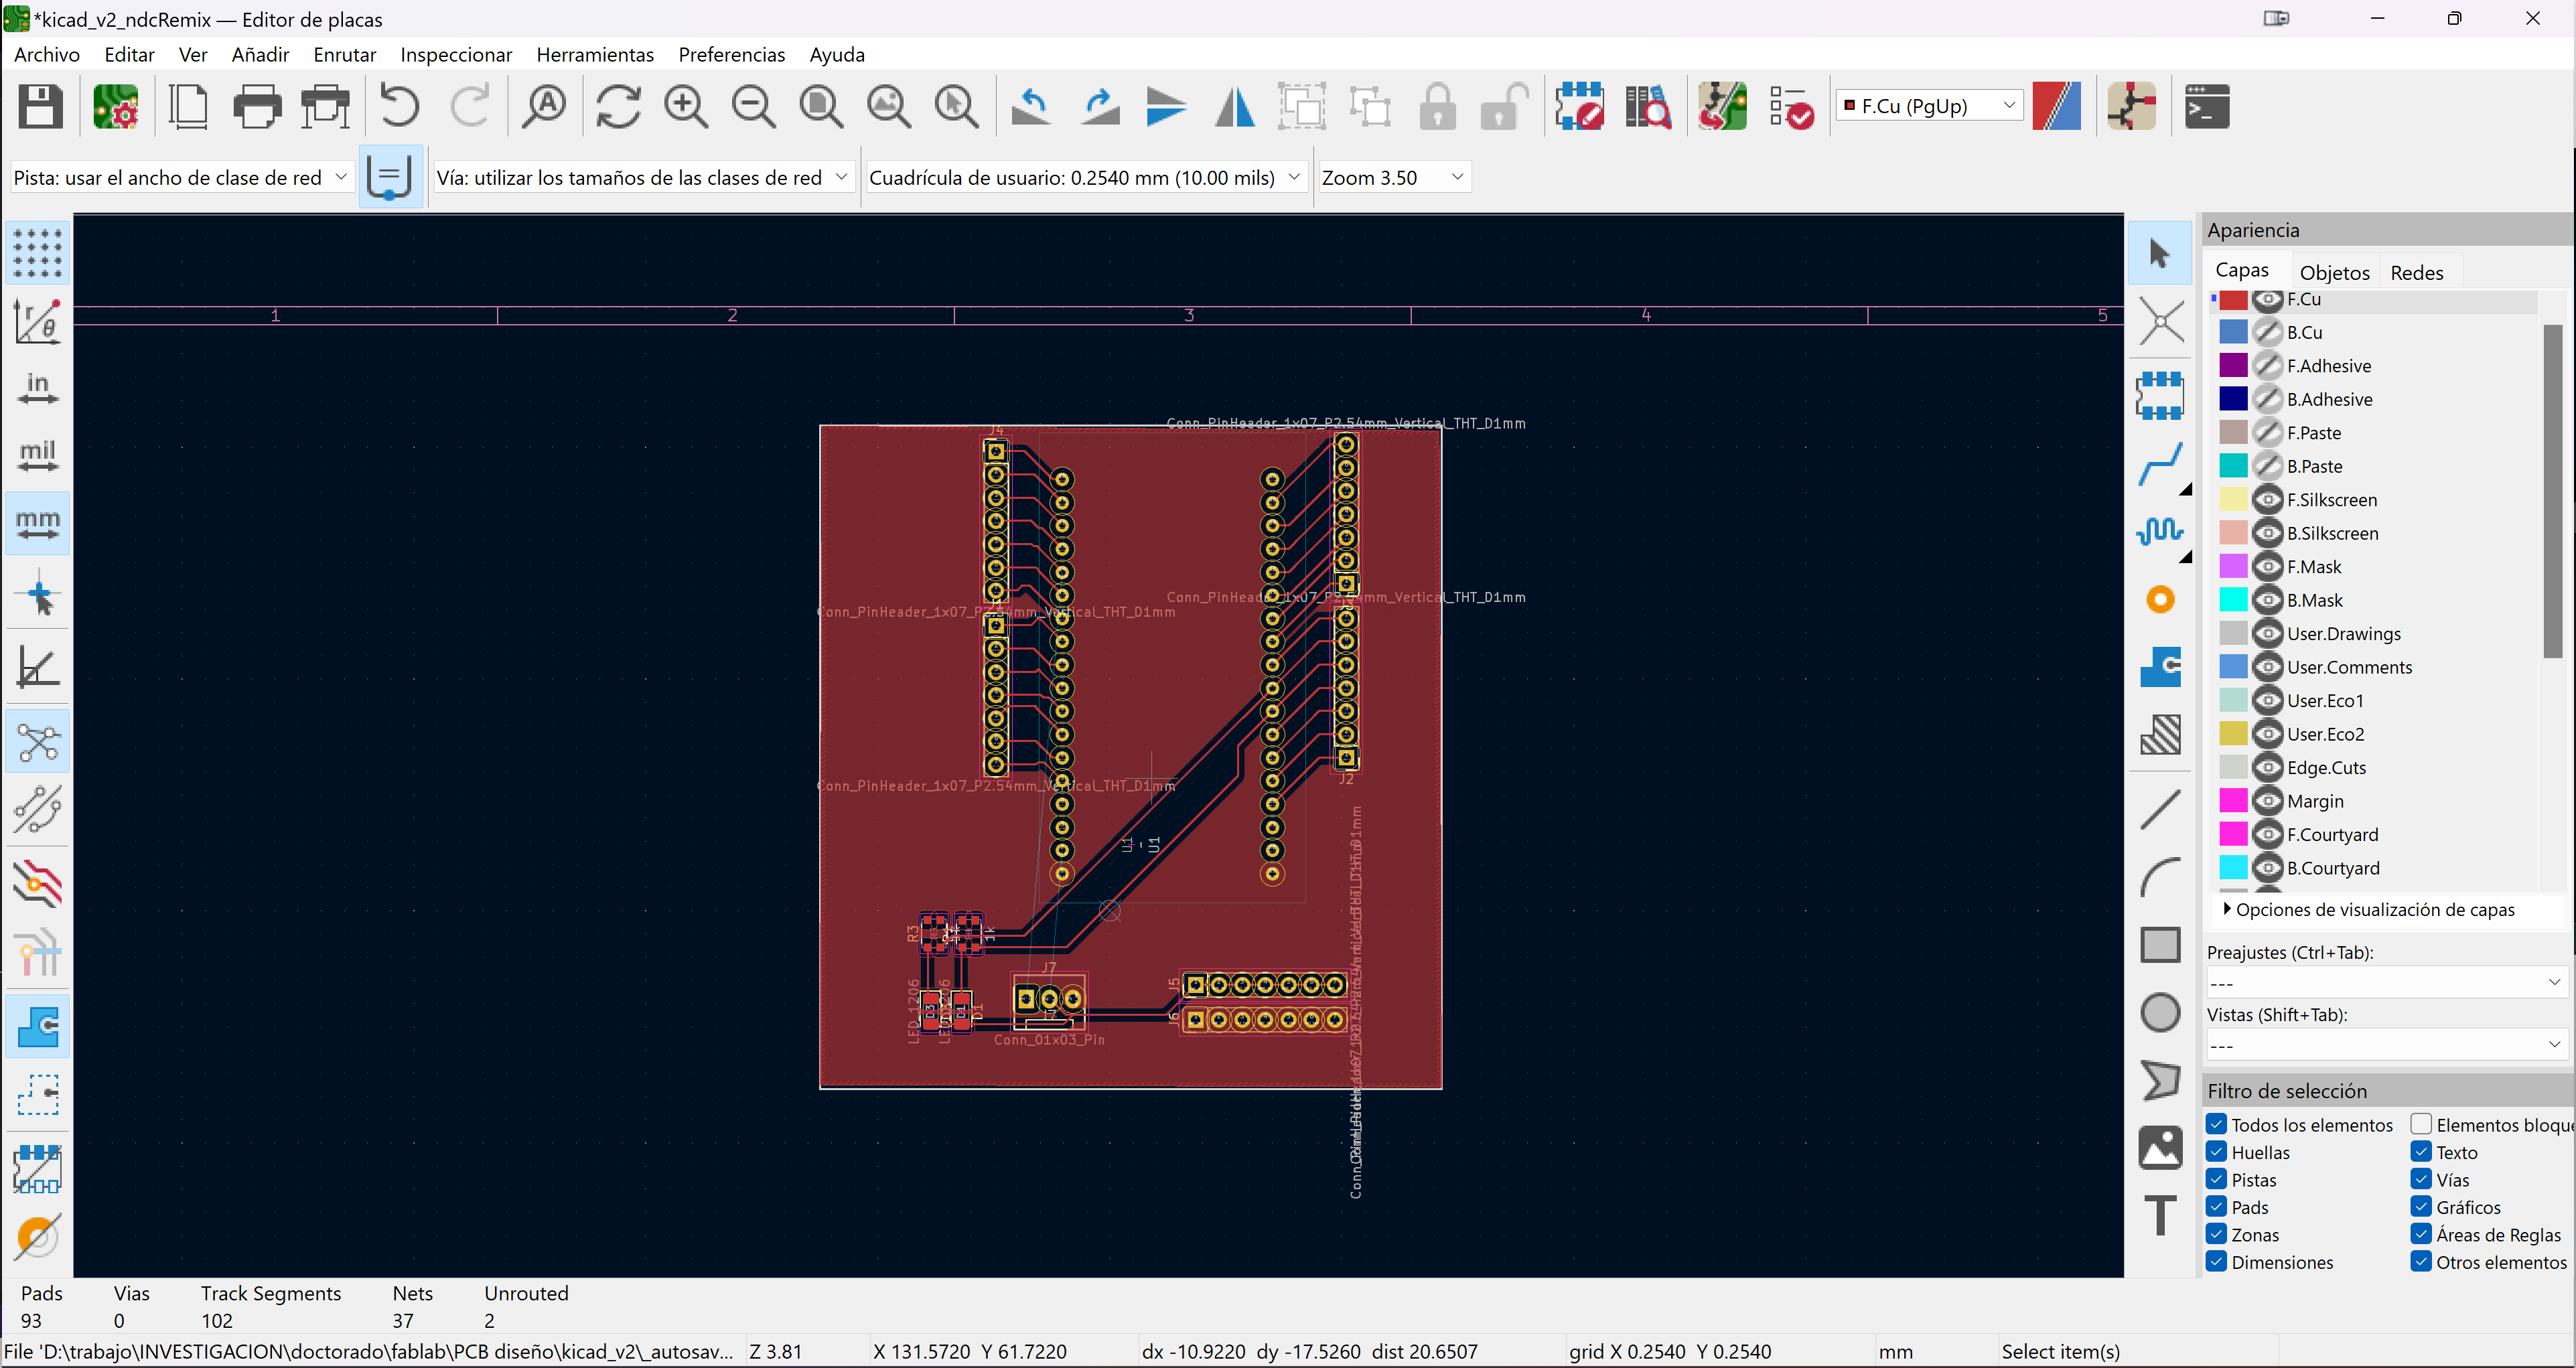2576x1368 pixels.
Task: Open the Zoom 3.50 dropdown
Action: (1394, 178)
